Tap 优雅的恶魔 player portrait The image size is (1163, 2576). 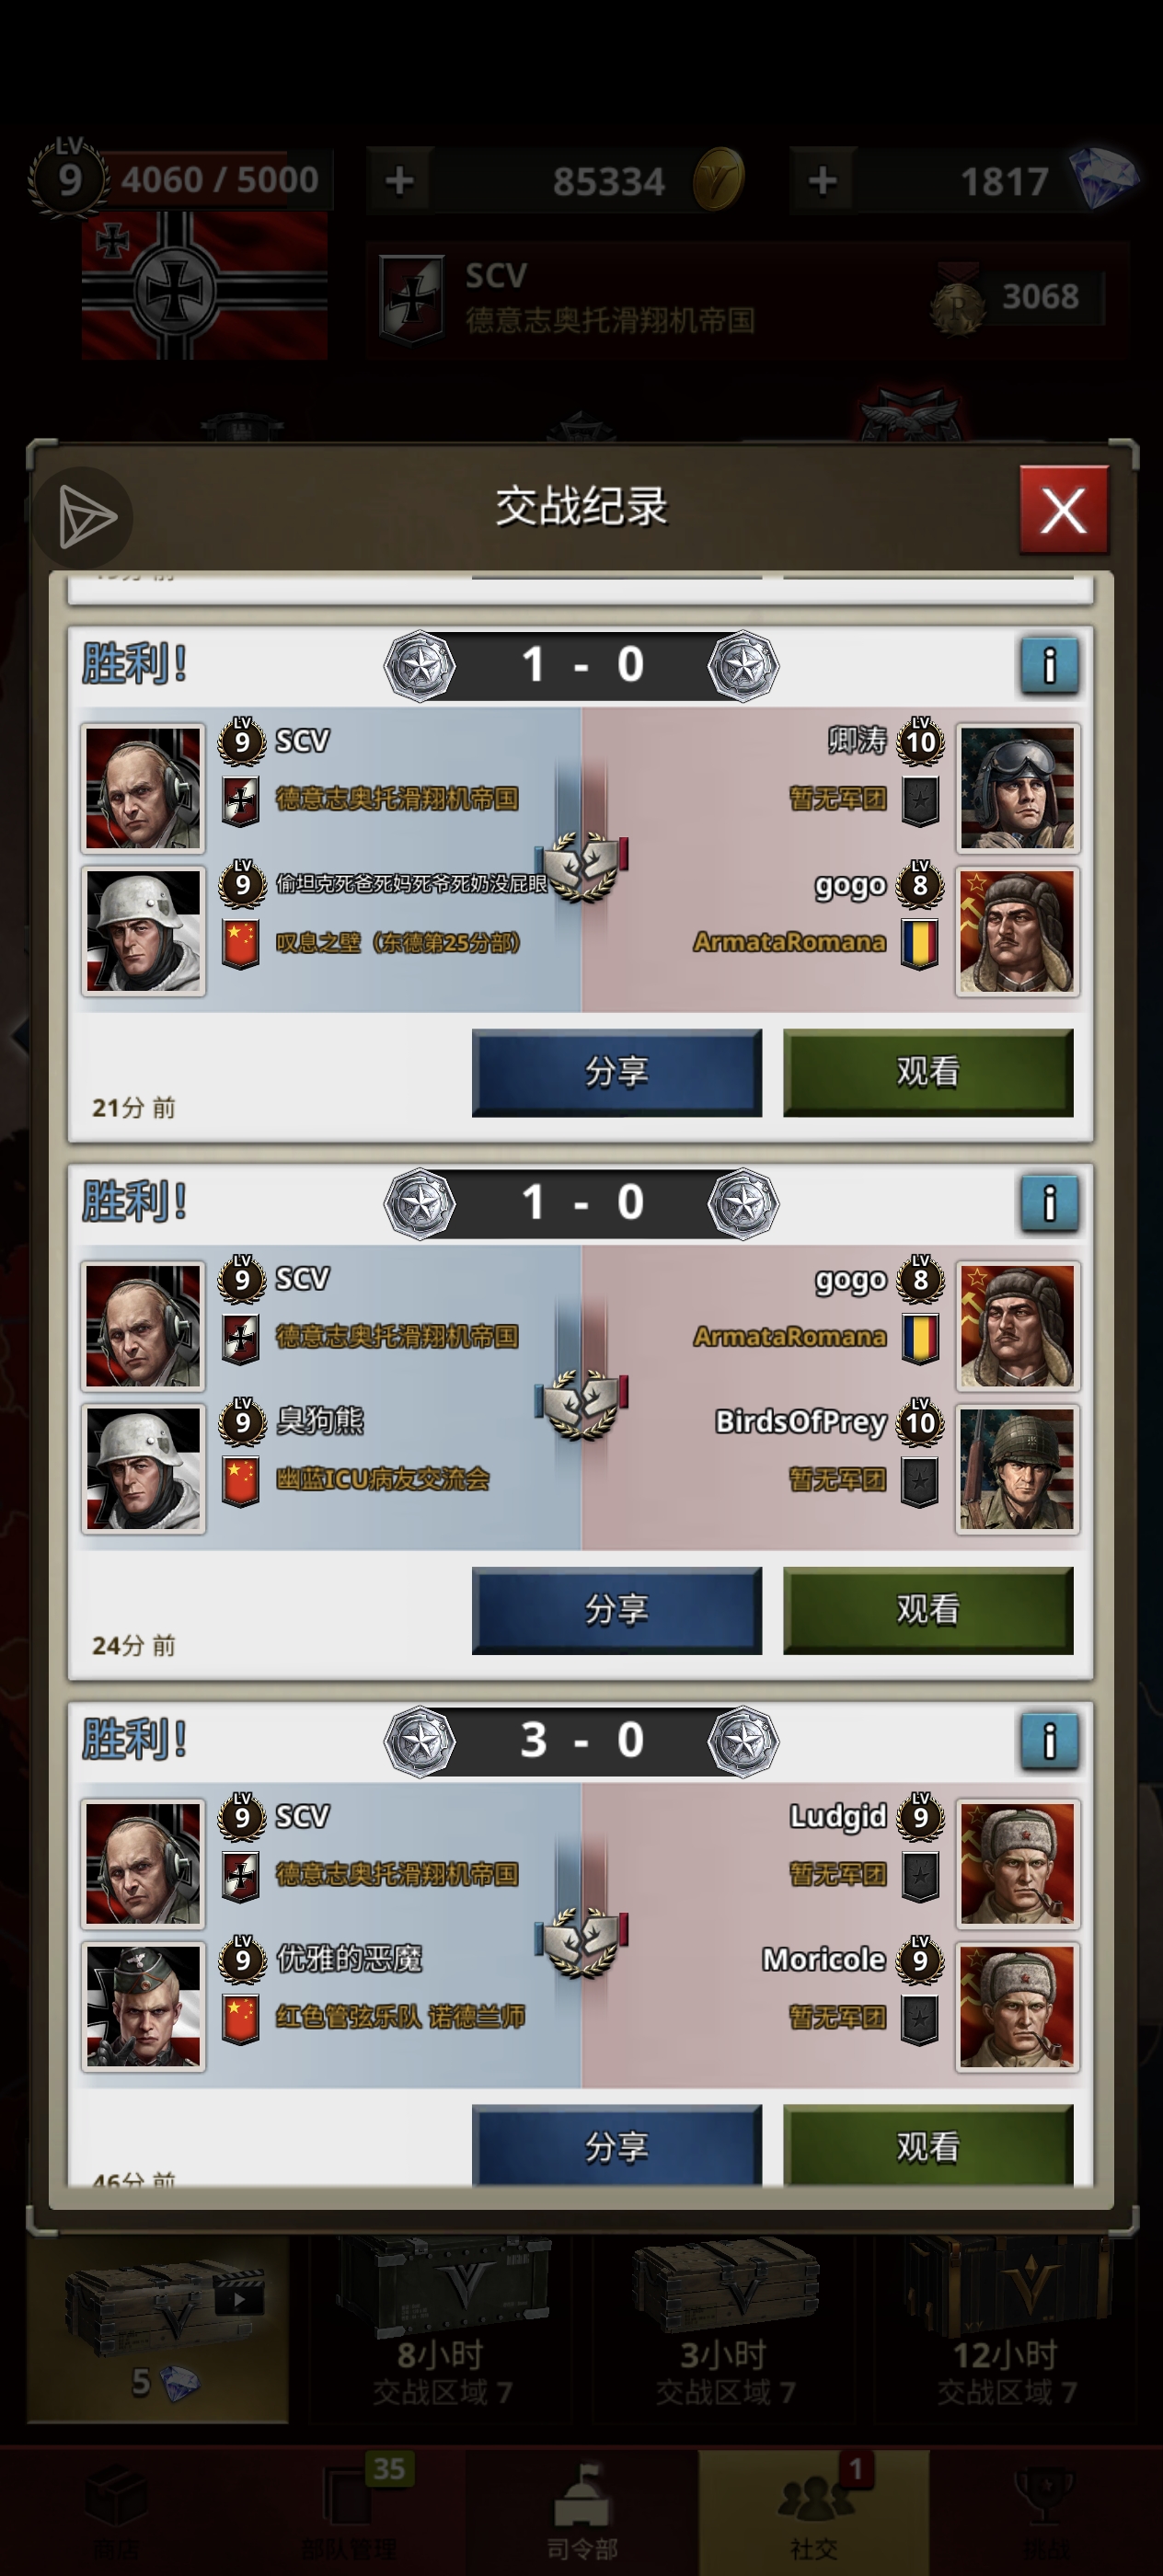point(143,2007)
